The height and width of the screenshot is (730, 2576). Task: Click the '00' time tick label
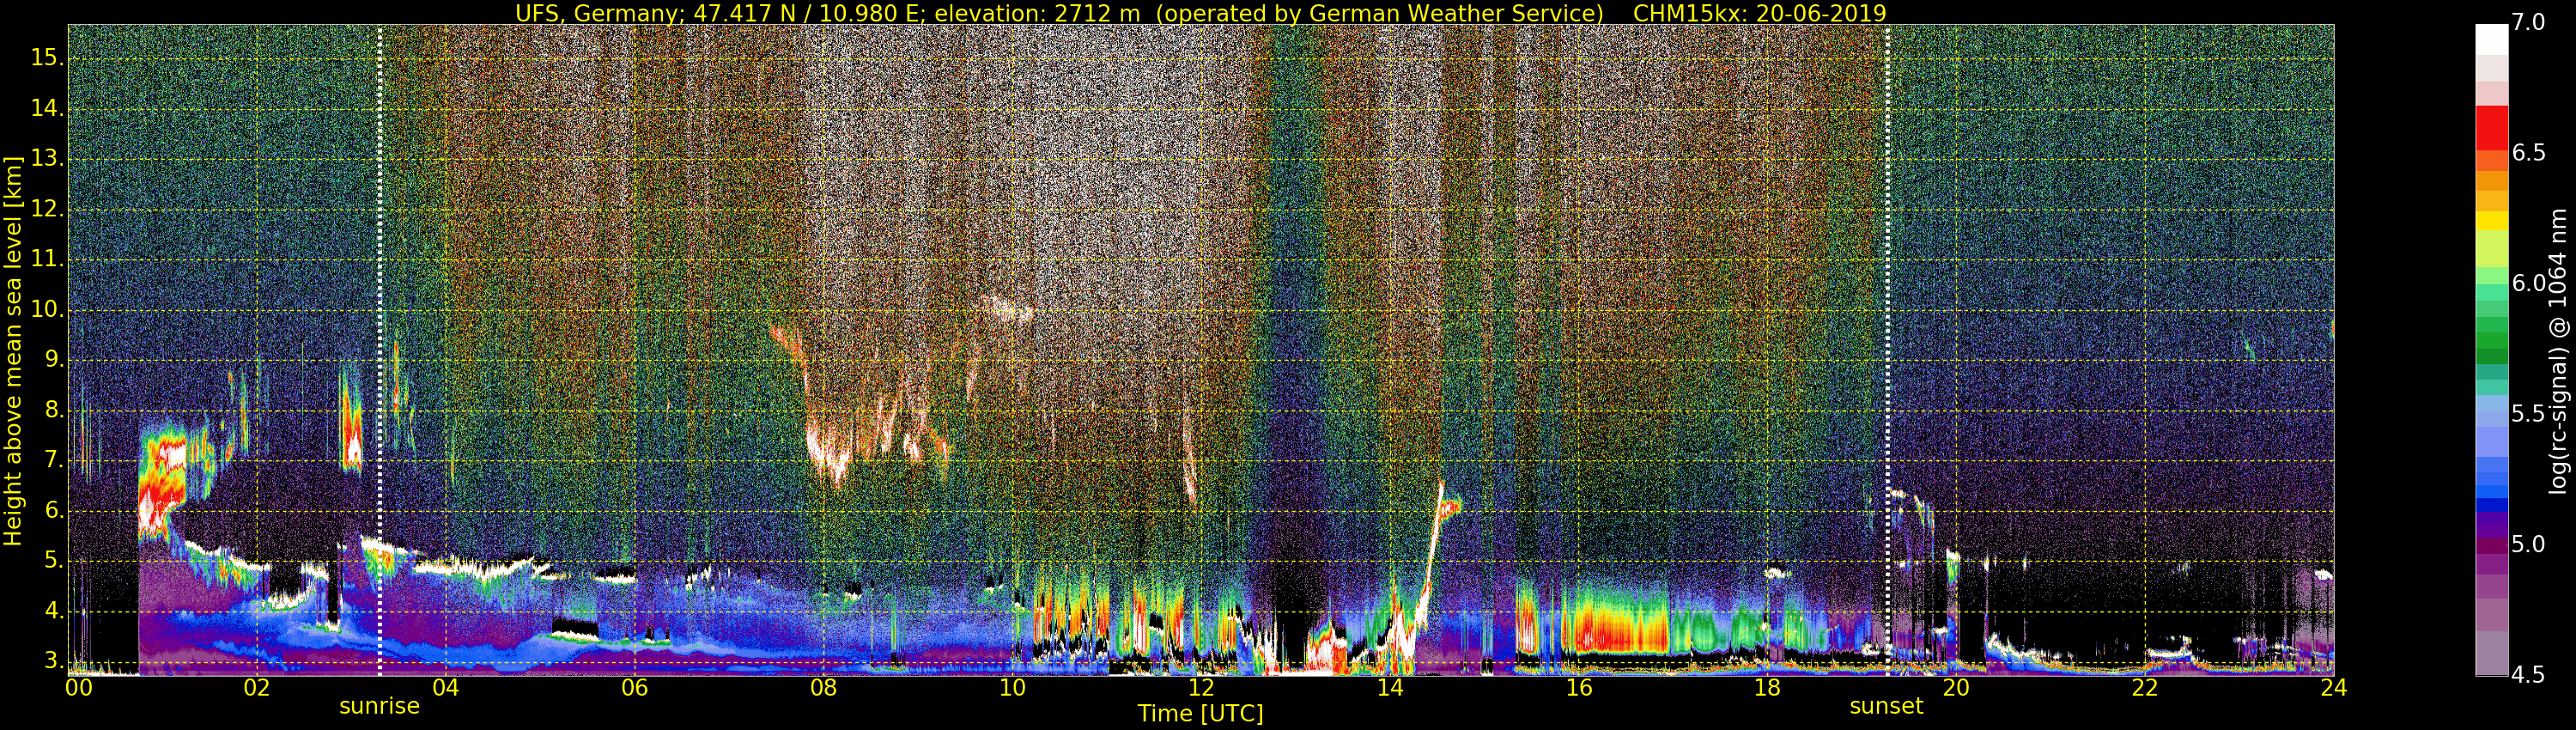[x=79, y=689]
